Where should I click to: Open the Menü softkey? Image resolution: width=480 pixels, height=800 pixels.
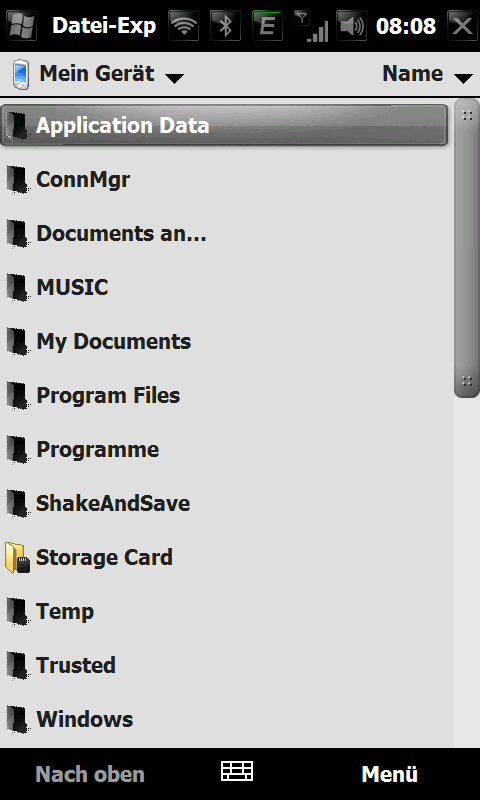pyautogui.click(x=390, y=774)
